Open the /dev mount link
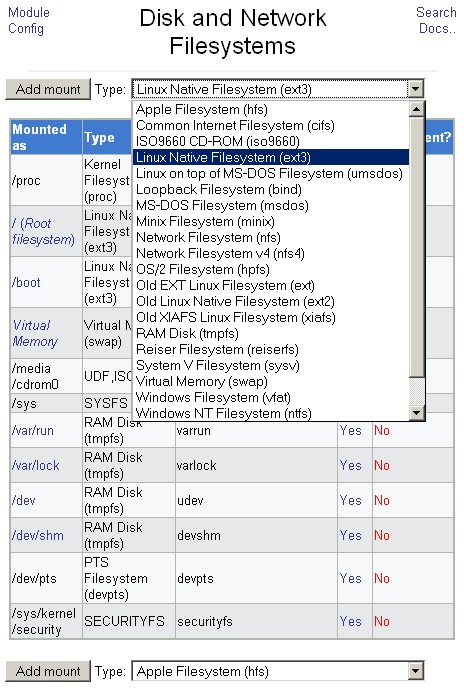 23,500
